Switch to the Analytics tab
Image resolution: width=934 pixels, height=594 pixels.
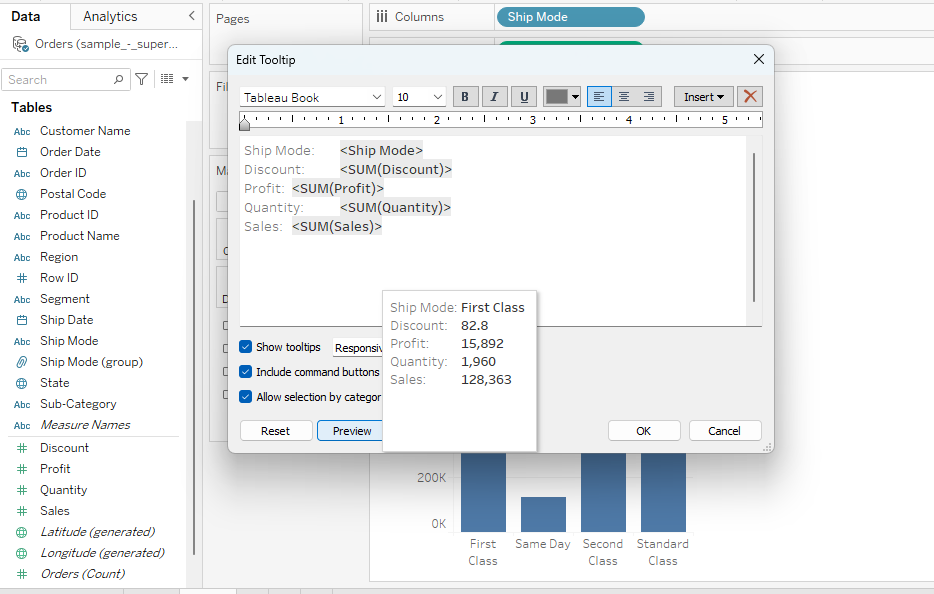coord(110,16)
